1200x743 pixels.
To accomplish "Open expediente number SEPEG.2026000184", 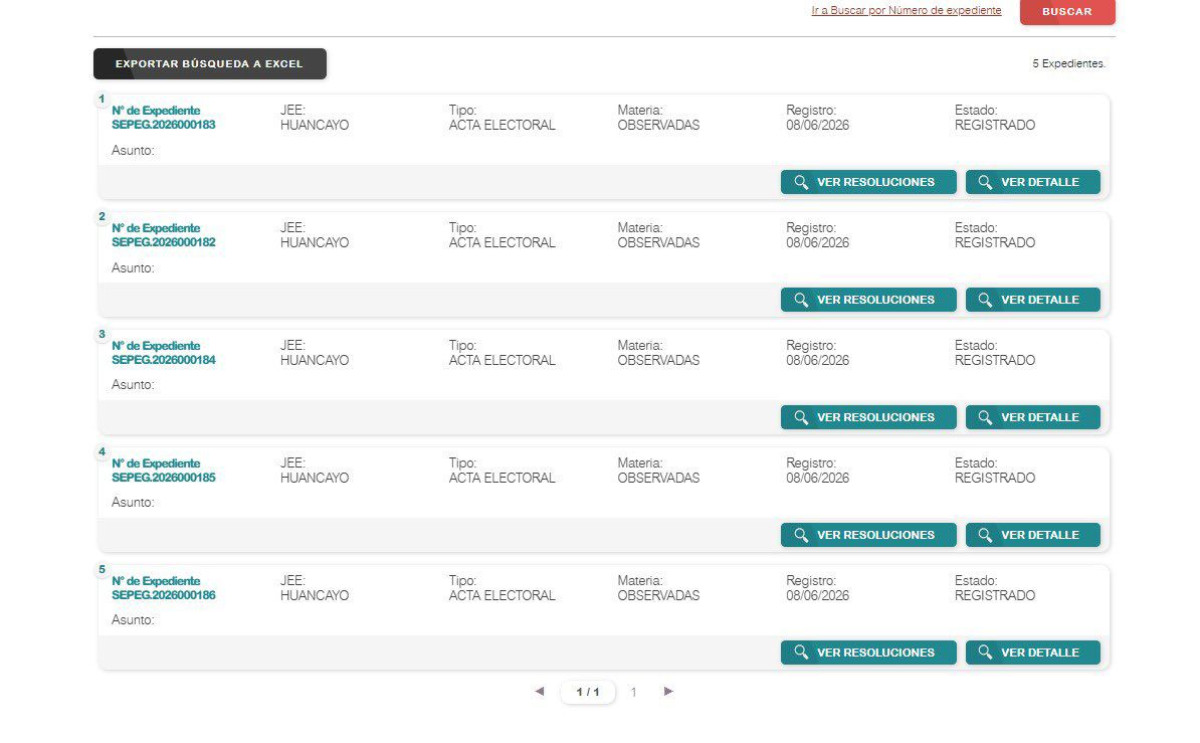I will tap(164, 361).
